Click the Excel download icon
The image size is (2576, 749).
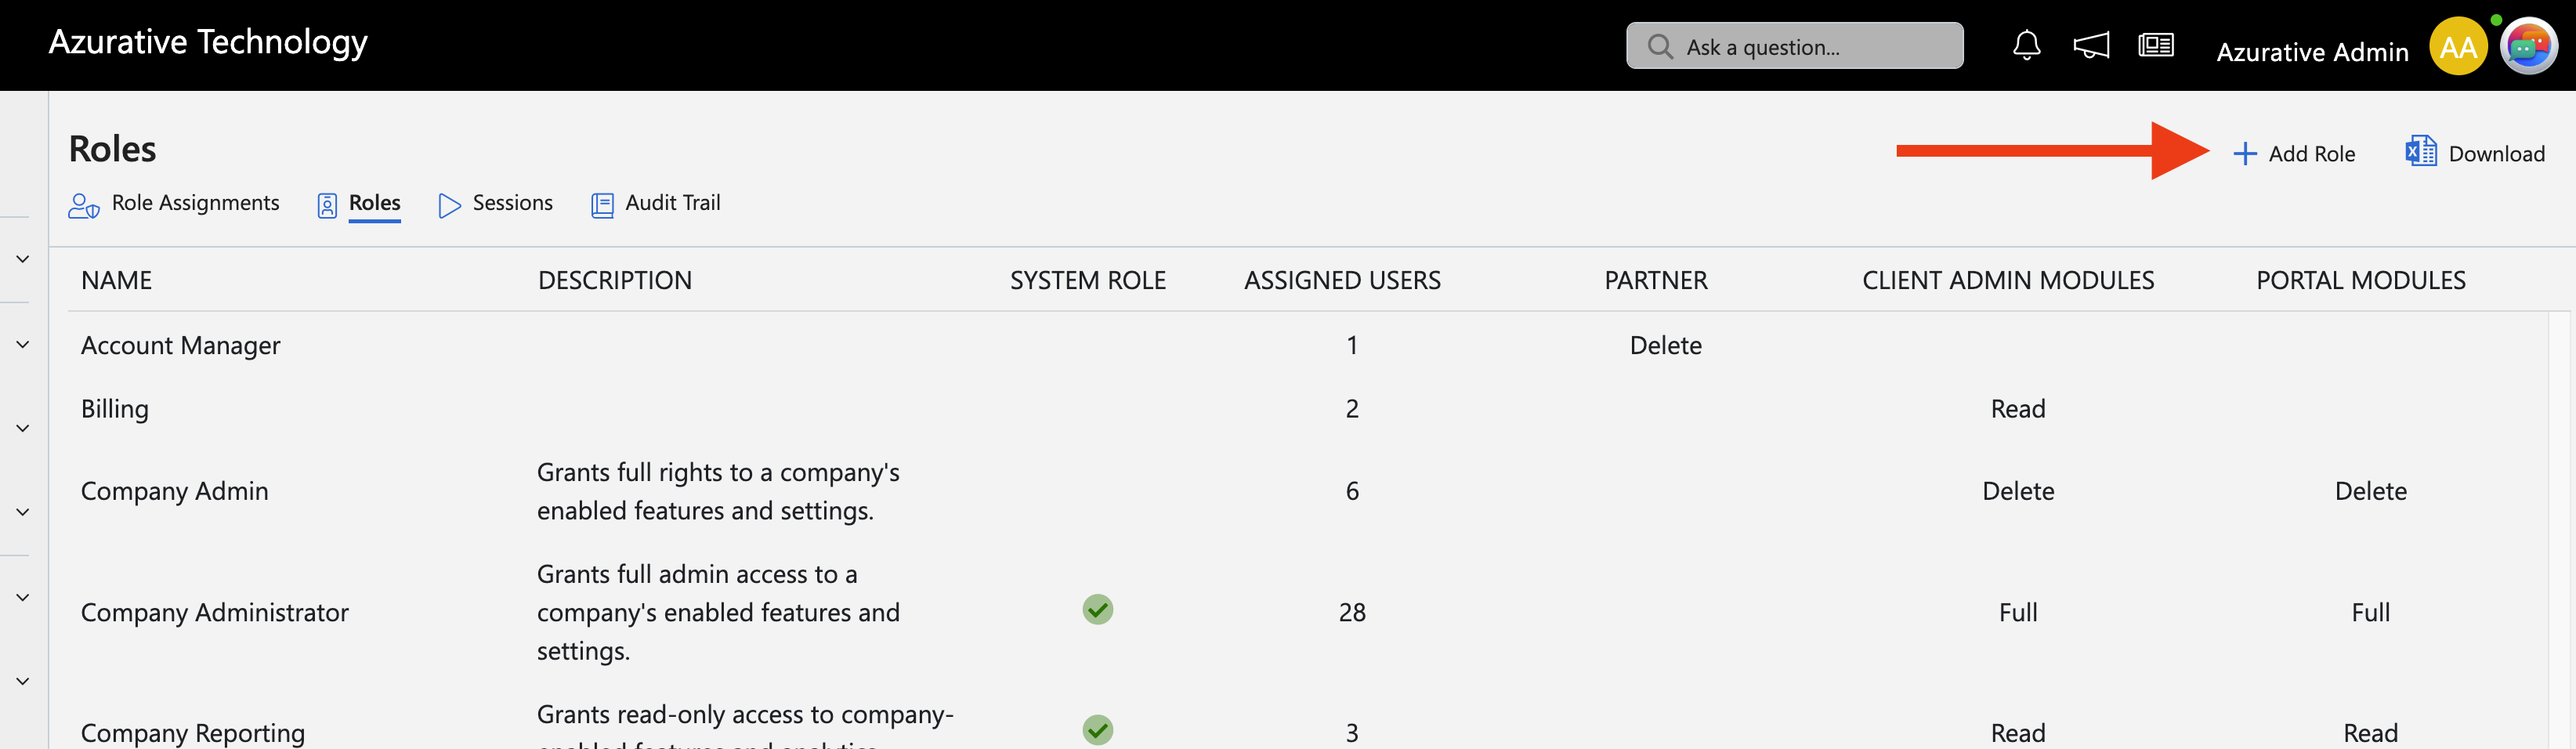point(2421,152)
